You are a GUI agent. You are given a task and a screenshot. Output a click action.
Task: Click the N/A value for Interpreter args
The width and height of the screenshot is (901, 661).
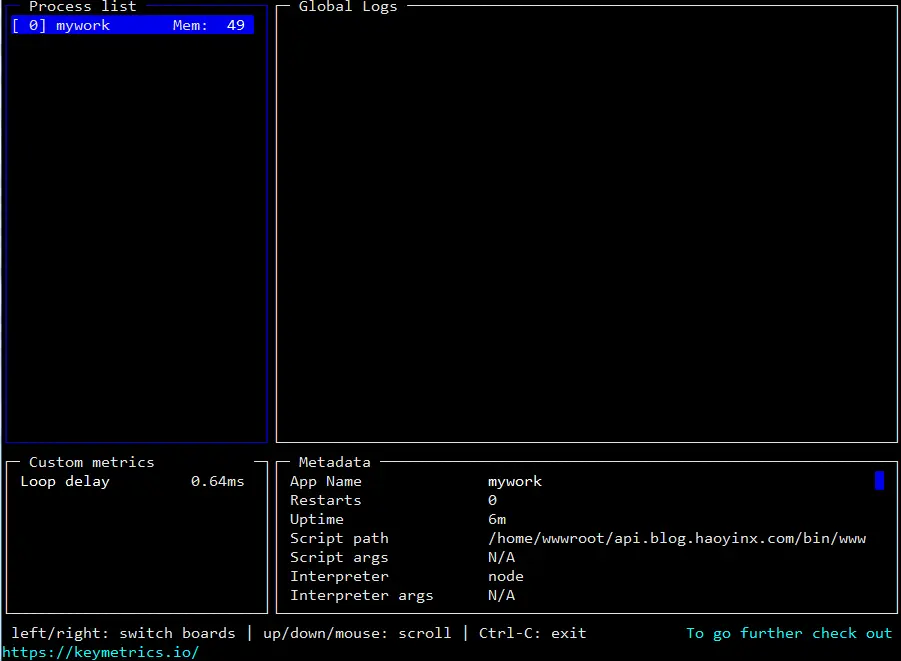pyautogui.click(x=502, y=595)
